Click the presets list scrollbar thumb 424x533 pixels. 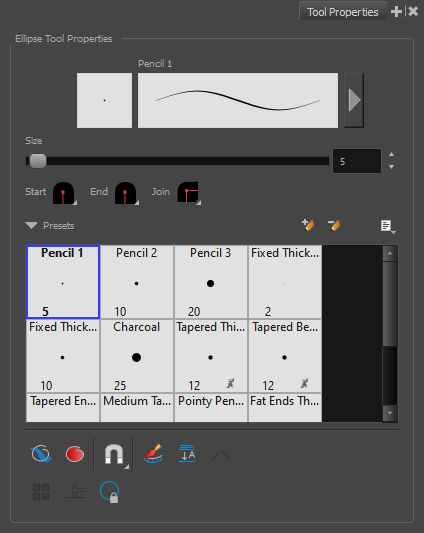(x=390, y=304)
